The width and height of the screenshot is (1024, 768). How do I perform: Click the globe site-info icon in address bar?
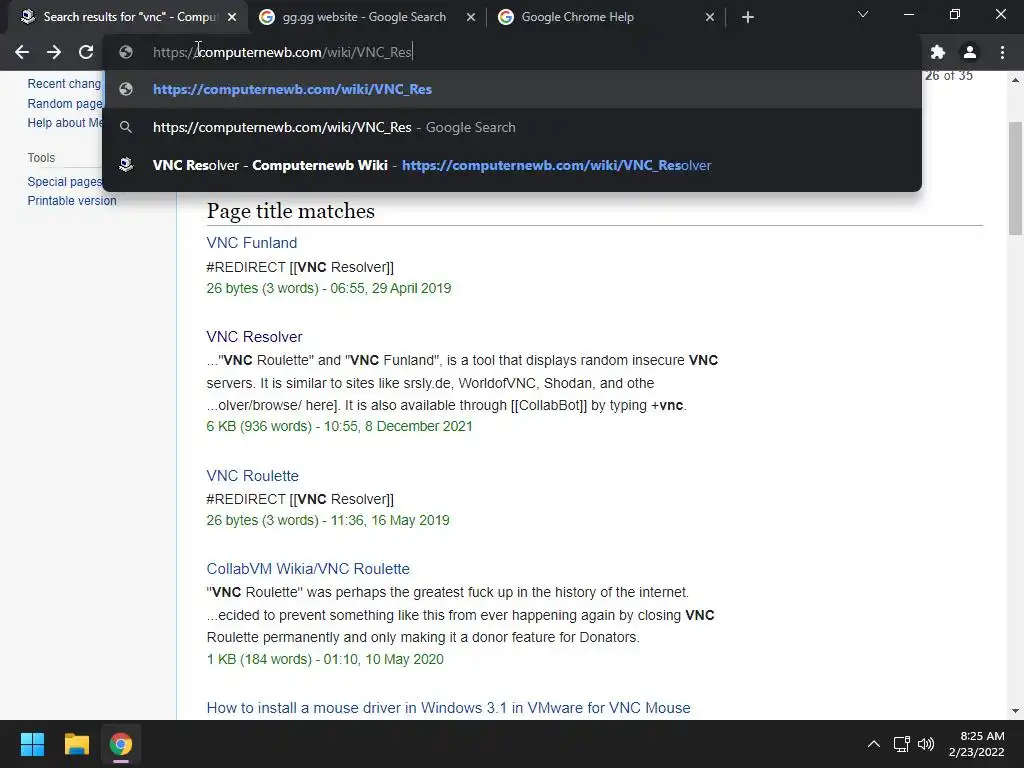tap(126, 52)
